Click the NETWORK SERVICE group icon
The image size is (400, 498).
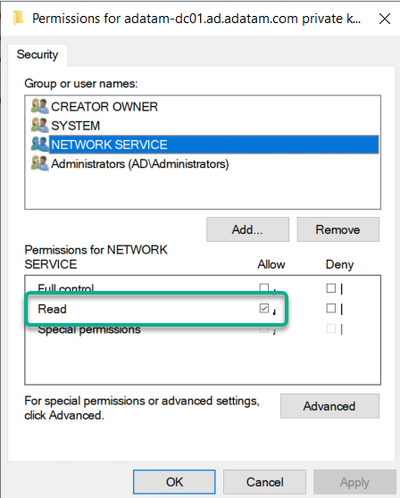pos(40,145)
